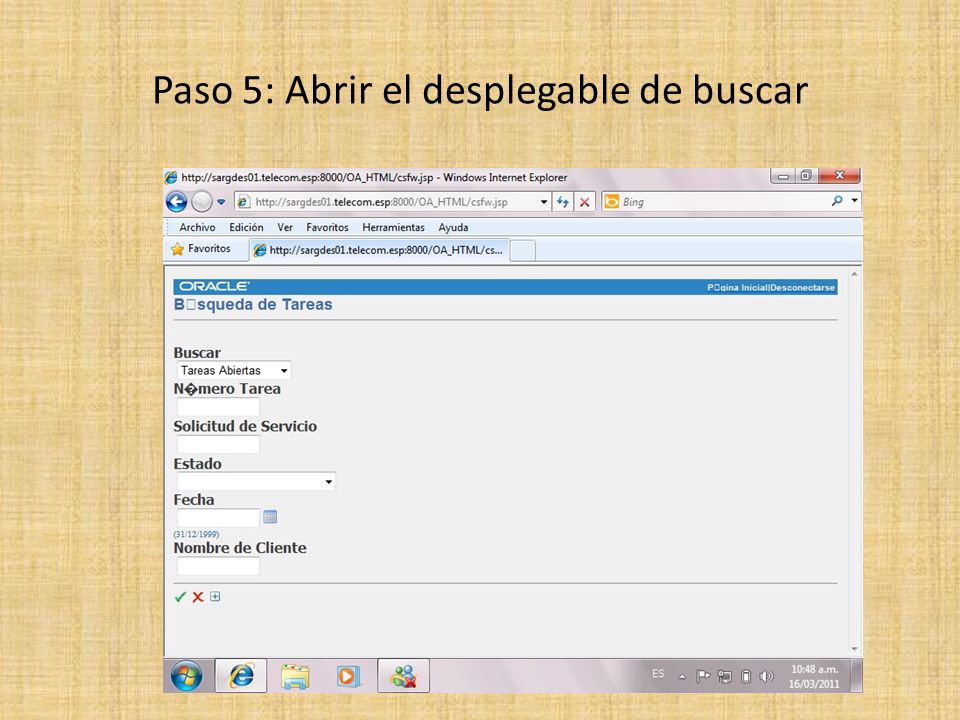Open the Estado dropdown
Image resolution: width=960 pixels, height=720 pixels.
256,481
